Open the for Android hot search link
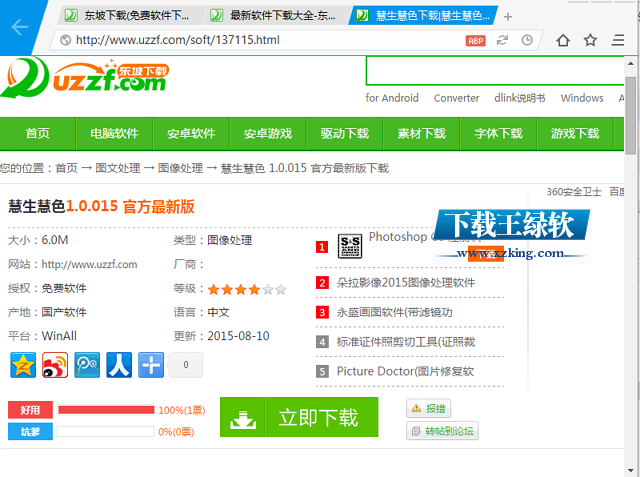This screenshot has height=477, width=640. pos(392,98)
